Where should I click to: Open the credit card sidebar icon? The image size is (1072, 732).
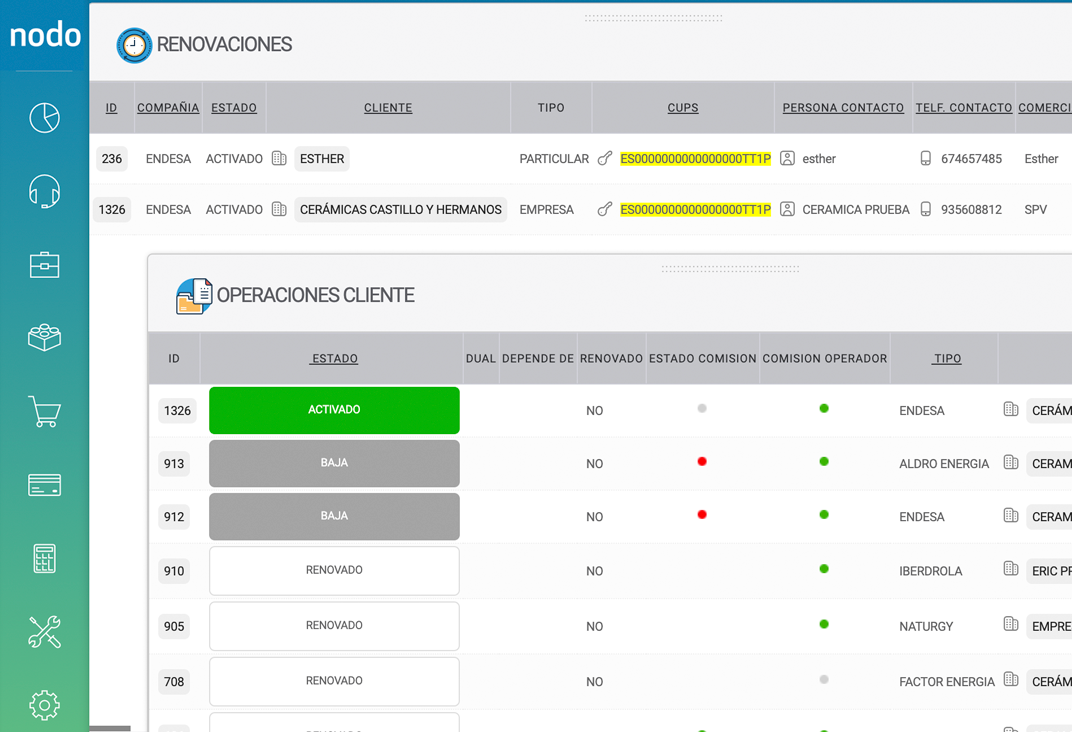click(x=44, y=485)
